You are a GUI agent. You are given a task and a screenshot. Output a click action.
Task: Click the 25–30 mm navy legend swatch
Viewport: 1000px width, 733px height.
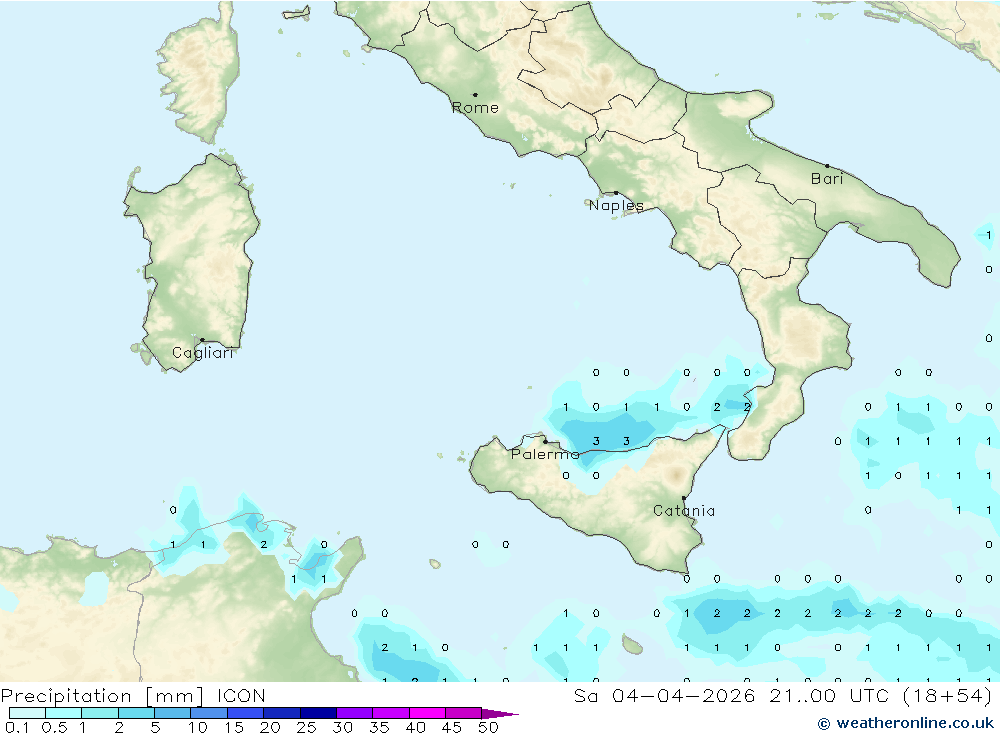pos(318,713)
